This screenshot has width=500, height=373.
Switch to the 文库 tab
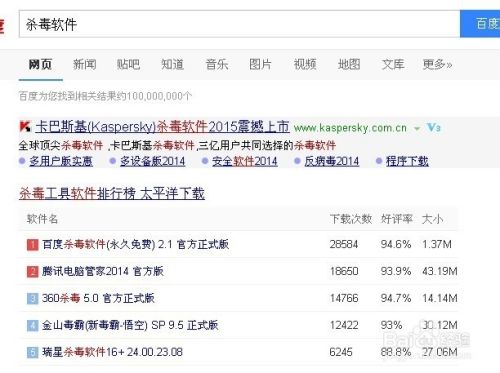(x=393, y=64)
